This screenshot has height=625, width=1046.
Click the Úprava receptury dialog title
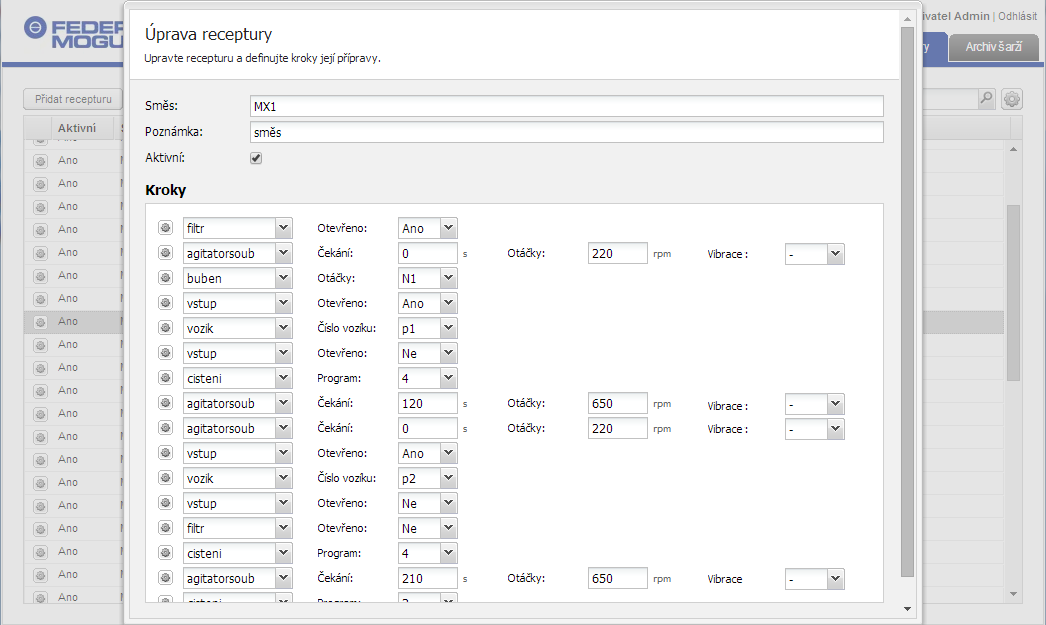click(208, 34)
